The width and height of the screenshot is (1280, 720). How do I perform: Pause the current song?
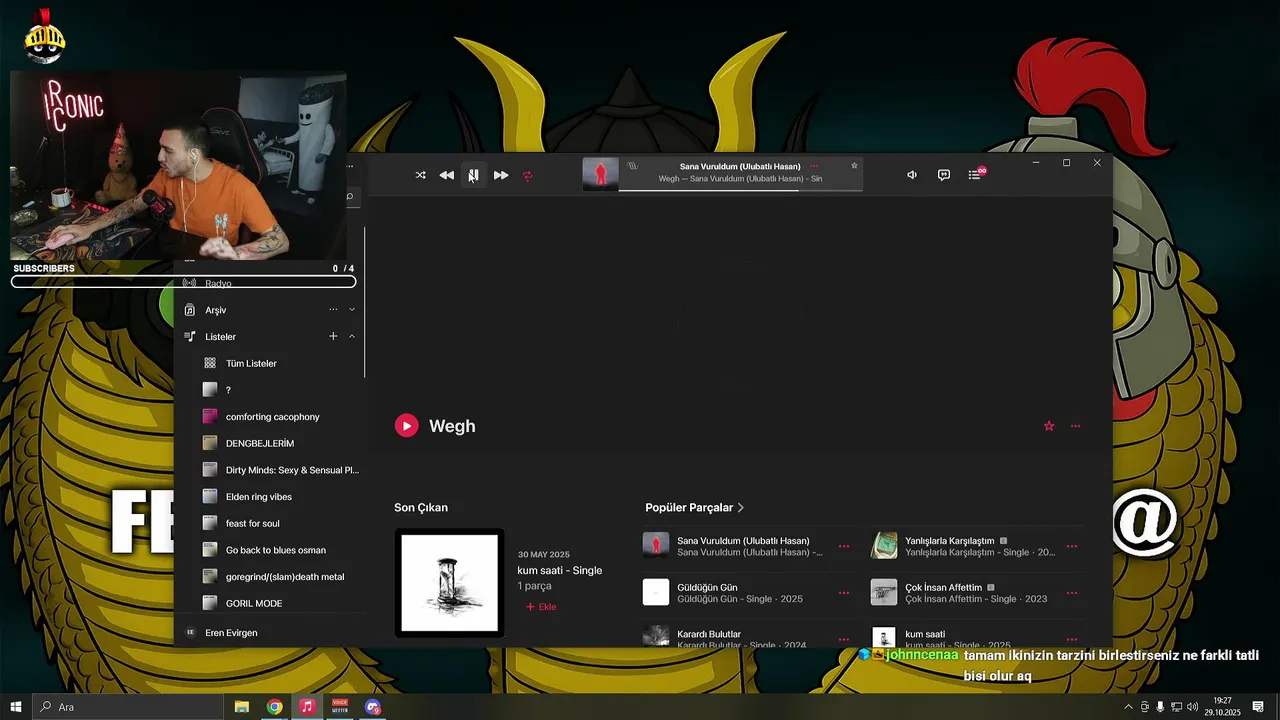coord(474,175)
